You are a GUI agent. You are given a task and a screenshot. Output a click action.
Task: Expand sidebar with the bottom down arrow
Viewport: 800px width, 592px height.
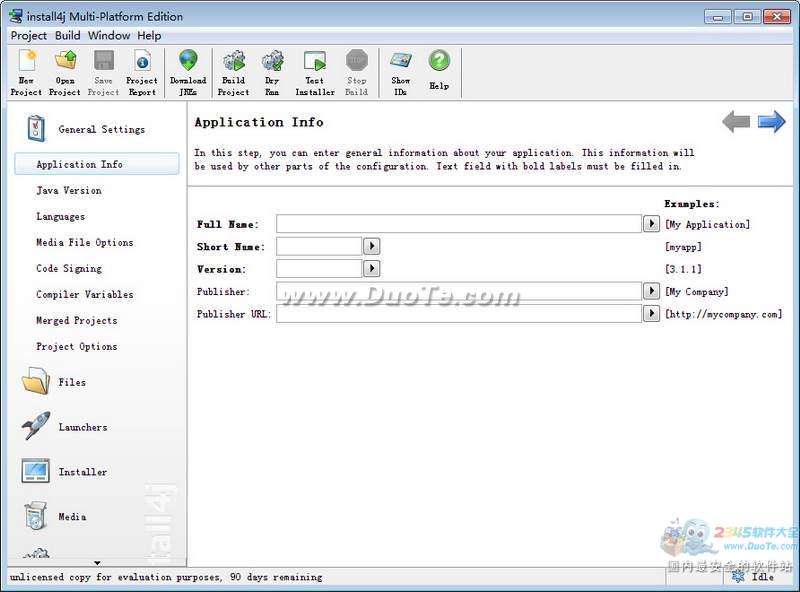[x=97, y=563]
